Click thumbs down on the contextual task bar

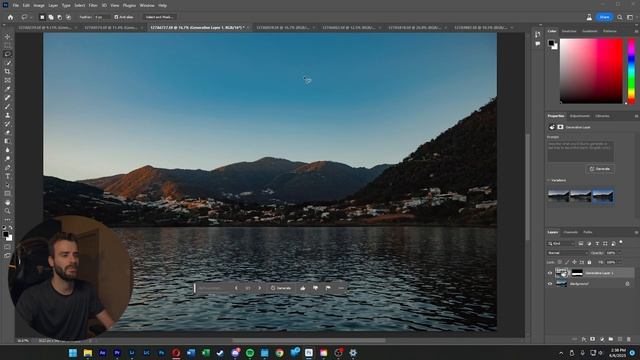[315, 288]
